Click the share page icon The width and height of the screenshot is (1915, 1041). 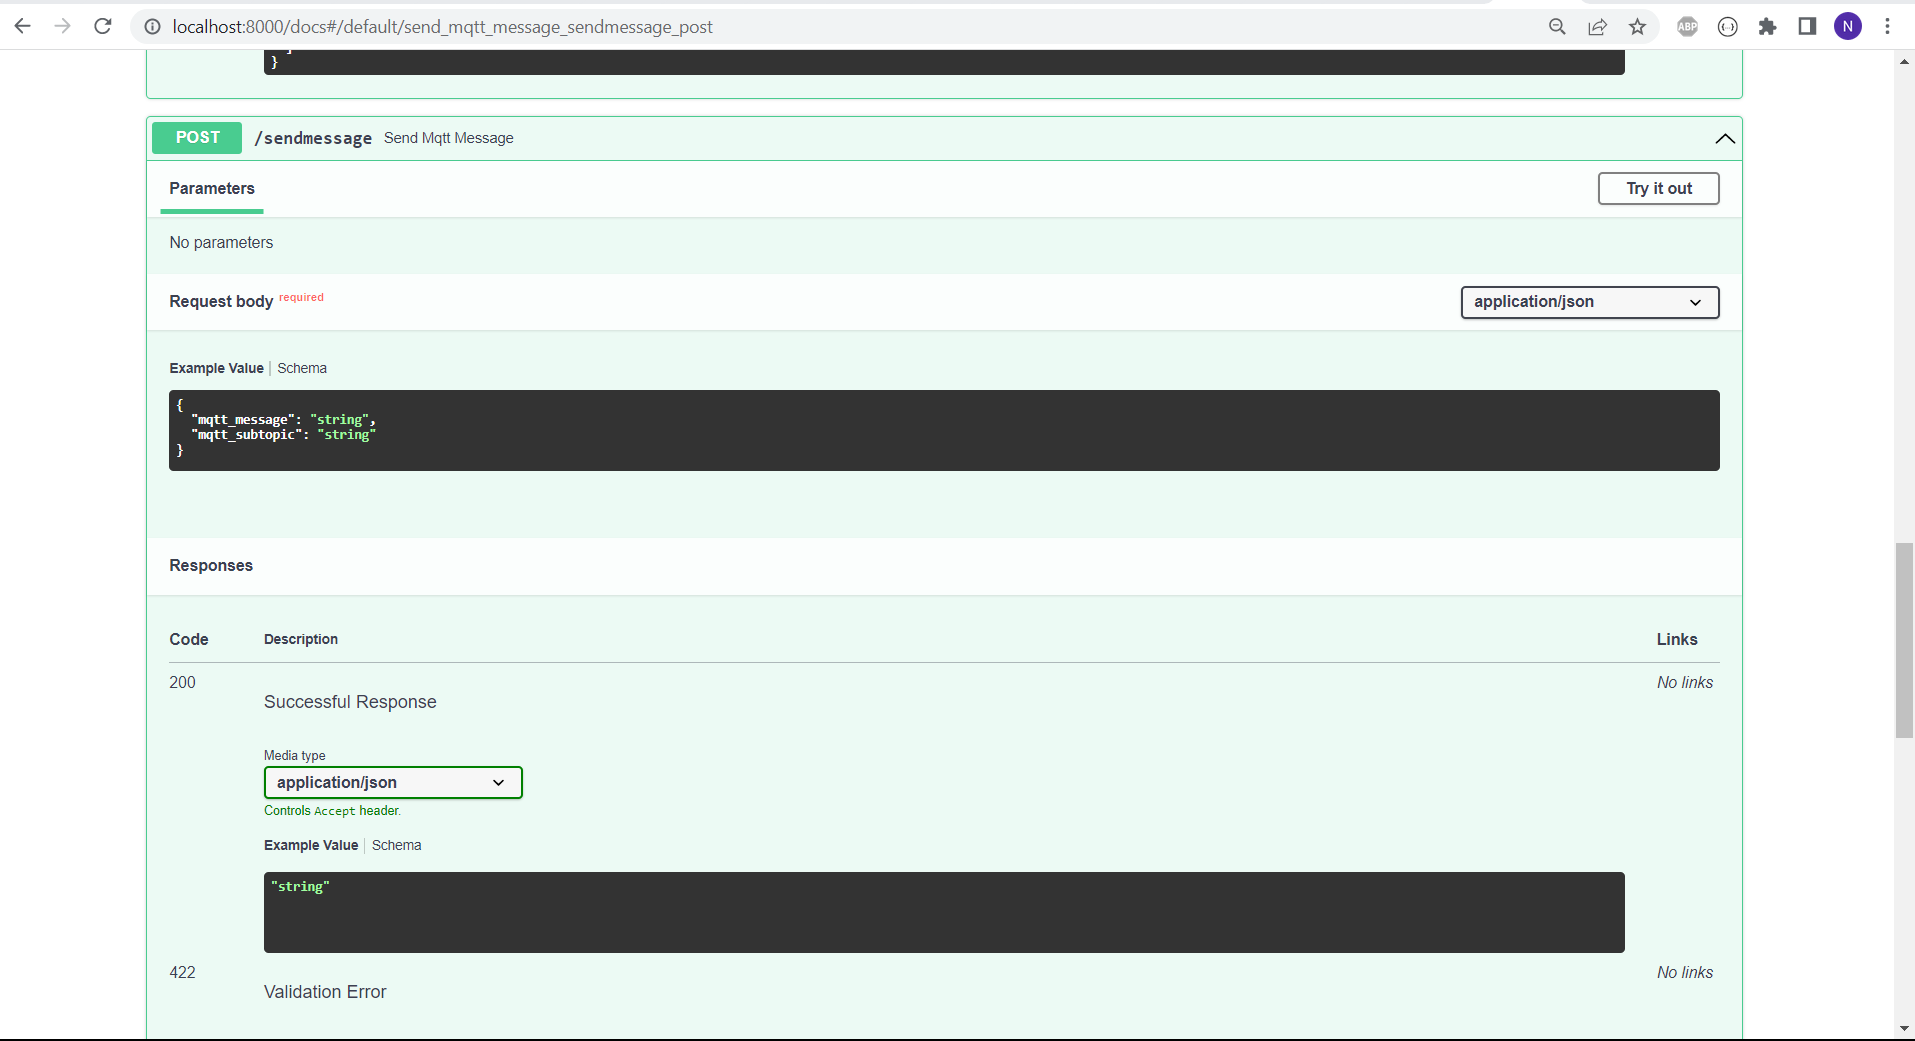coord(1597,27)
